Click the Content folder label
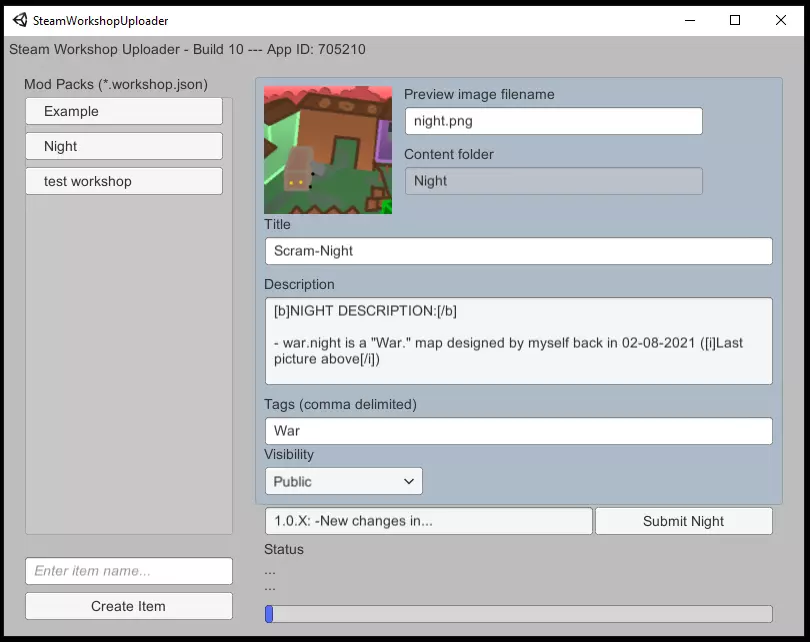Viewport: 810px width, 642px height. pos(449,154)
